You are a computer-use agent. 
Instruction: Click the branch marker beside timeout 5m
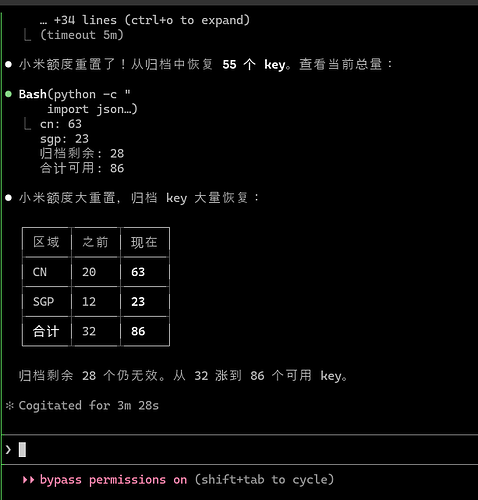(x=27, y=35)
